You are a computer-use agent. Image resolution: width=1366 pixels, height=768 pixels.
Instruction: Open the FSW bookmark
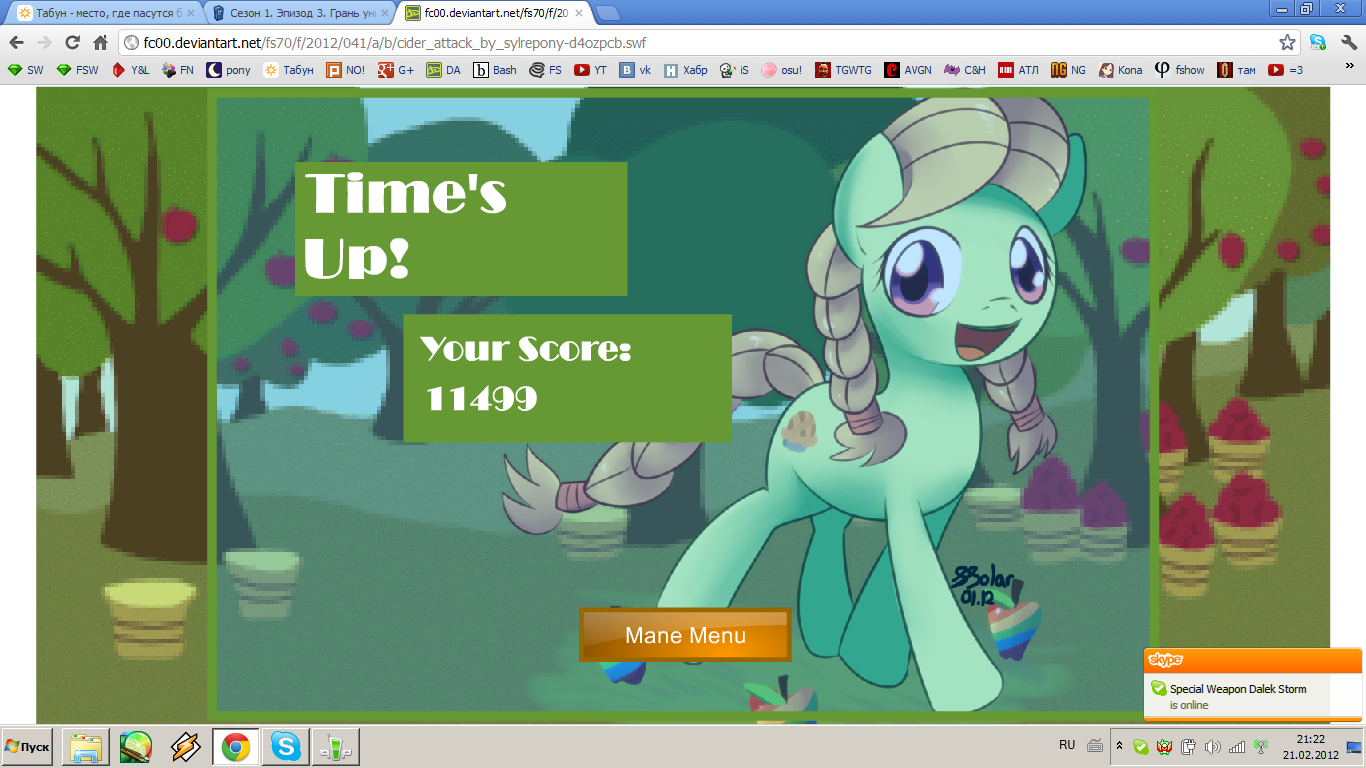click(77, 70)
